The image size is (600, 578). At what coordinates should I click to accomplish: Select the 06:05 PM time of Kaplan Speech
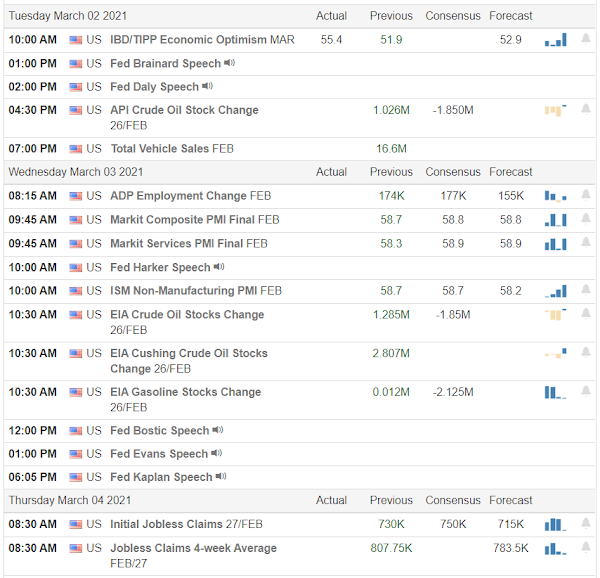(x=33, y=477)
